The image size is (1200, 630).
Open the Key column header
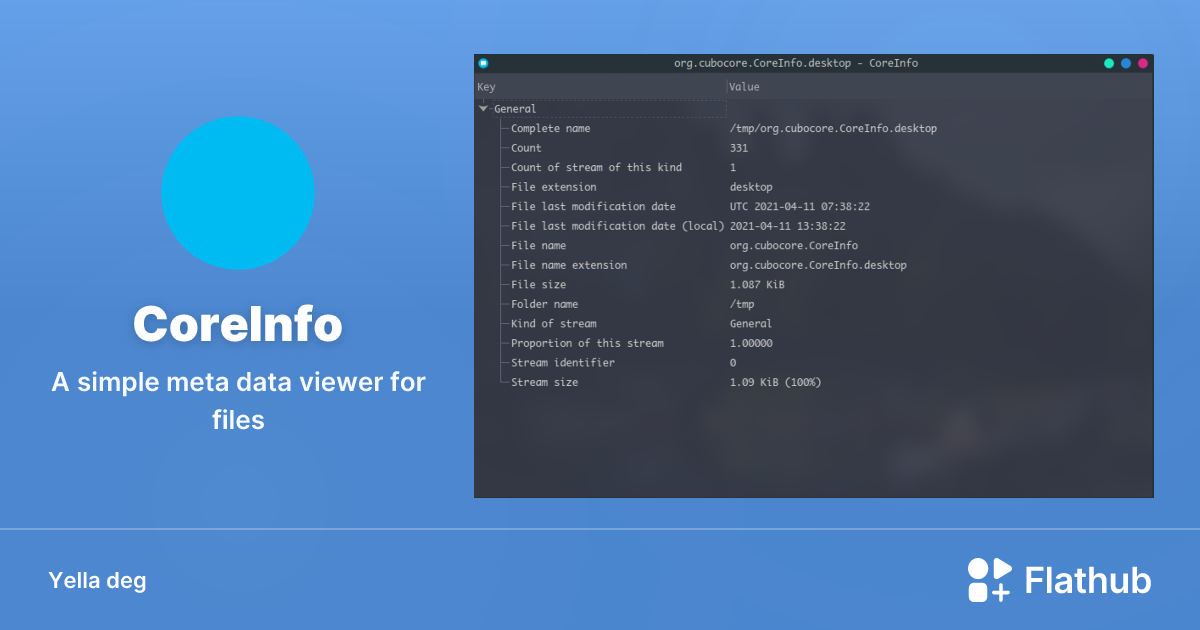(x=485, y=86)
